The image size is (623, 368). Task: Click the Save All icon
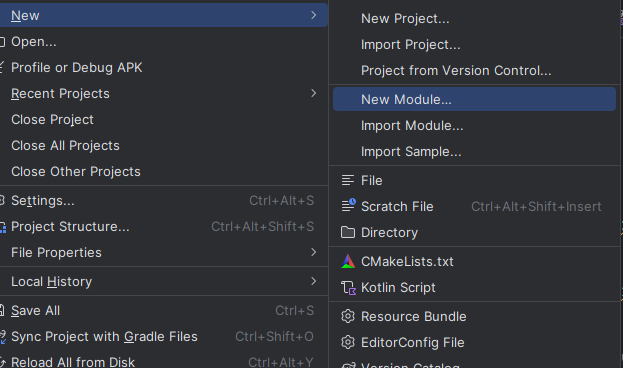coord(2,311)
